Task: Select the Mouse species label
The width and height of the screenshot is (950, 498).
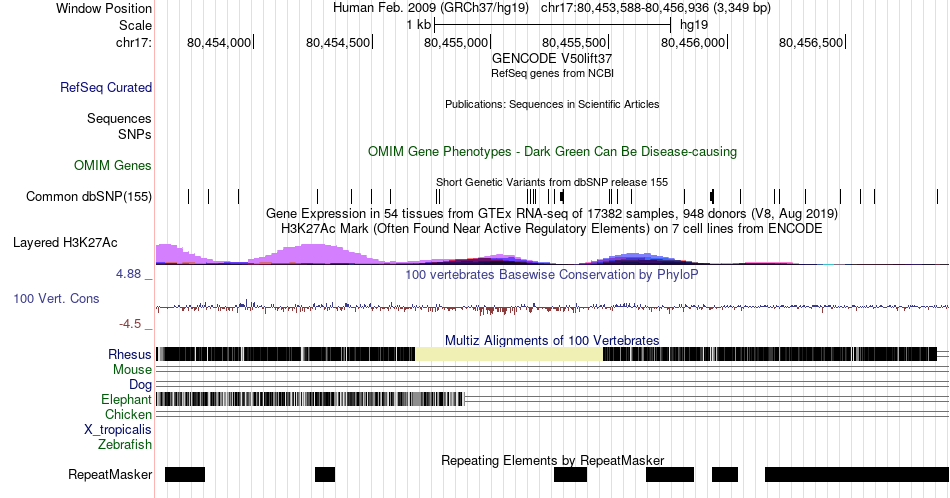Action: tap(132, 370)
